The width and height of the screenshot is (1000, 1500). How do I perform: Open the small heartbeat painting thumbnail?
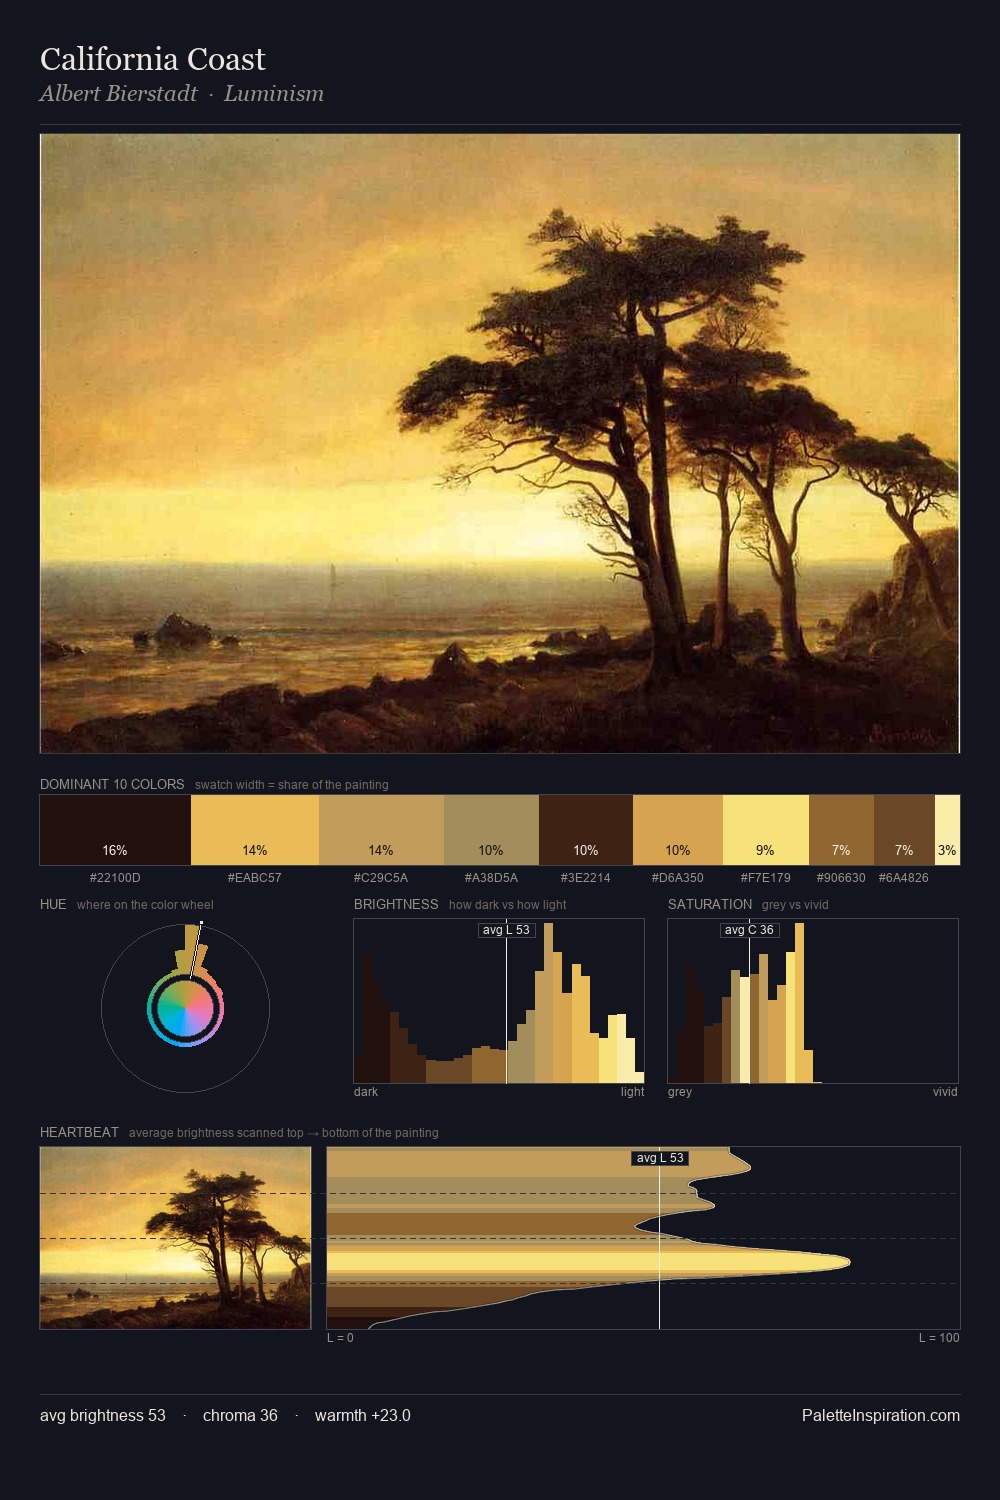[175, 1238]
